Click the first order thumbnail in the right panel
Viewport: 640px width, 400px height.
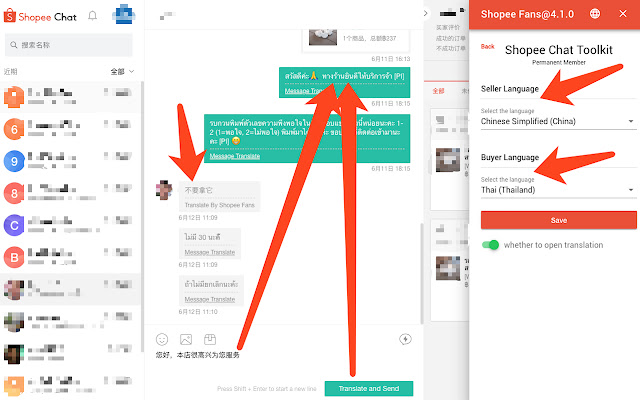point(447,160)
